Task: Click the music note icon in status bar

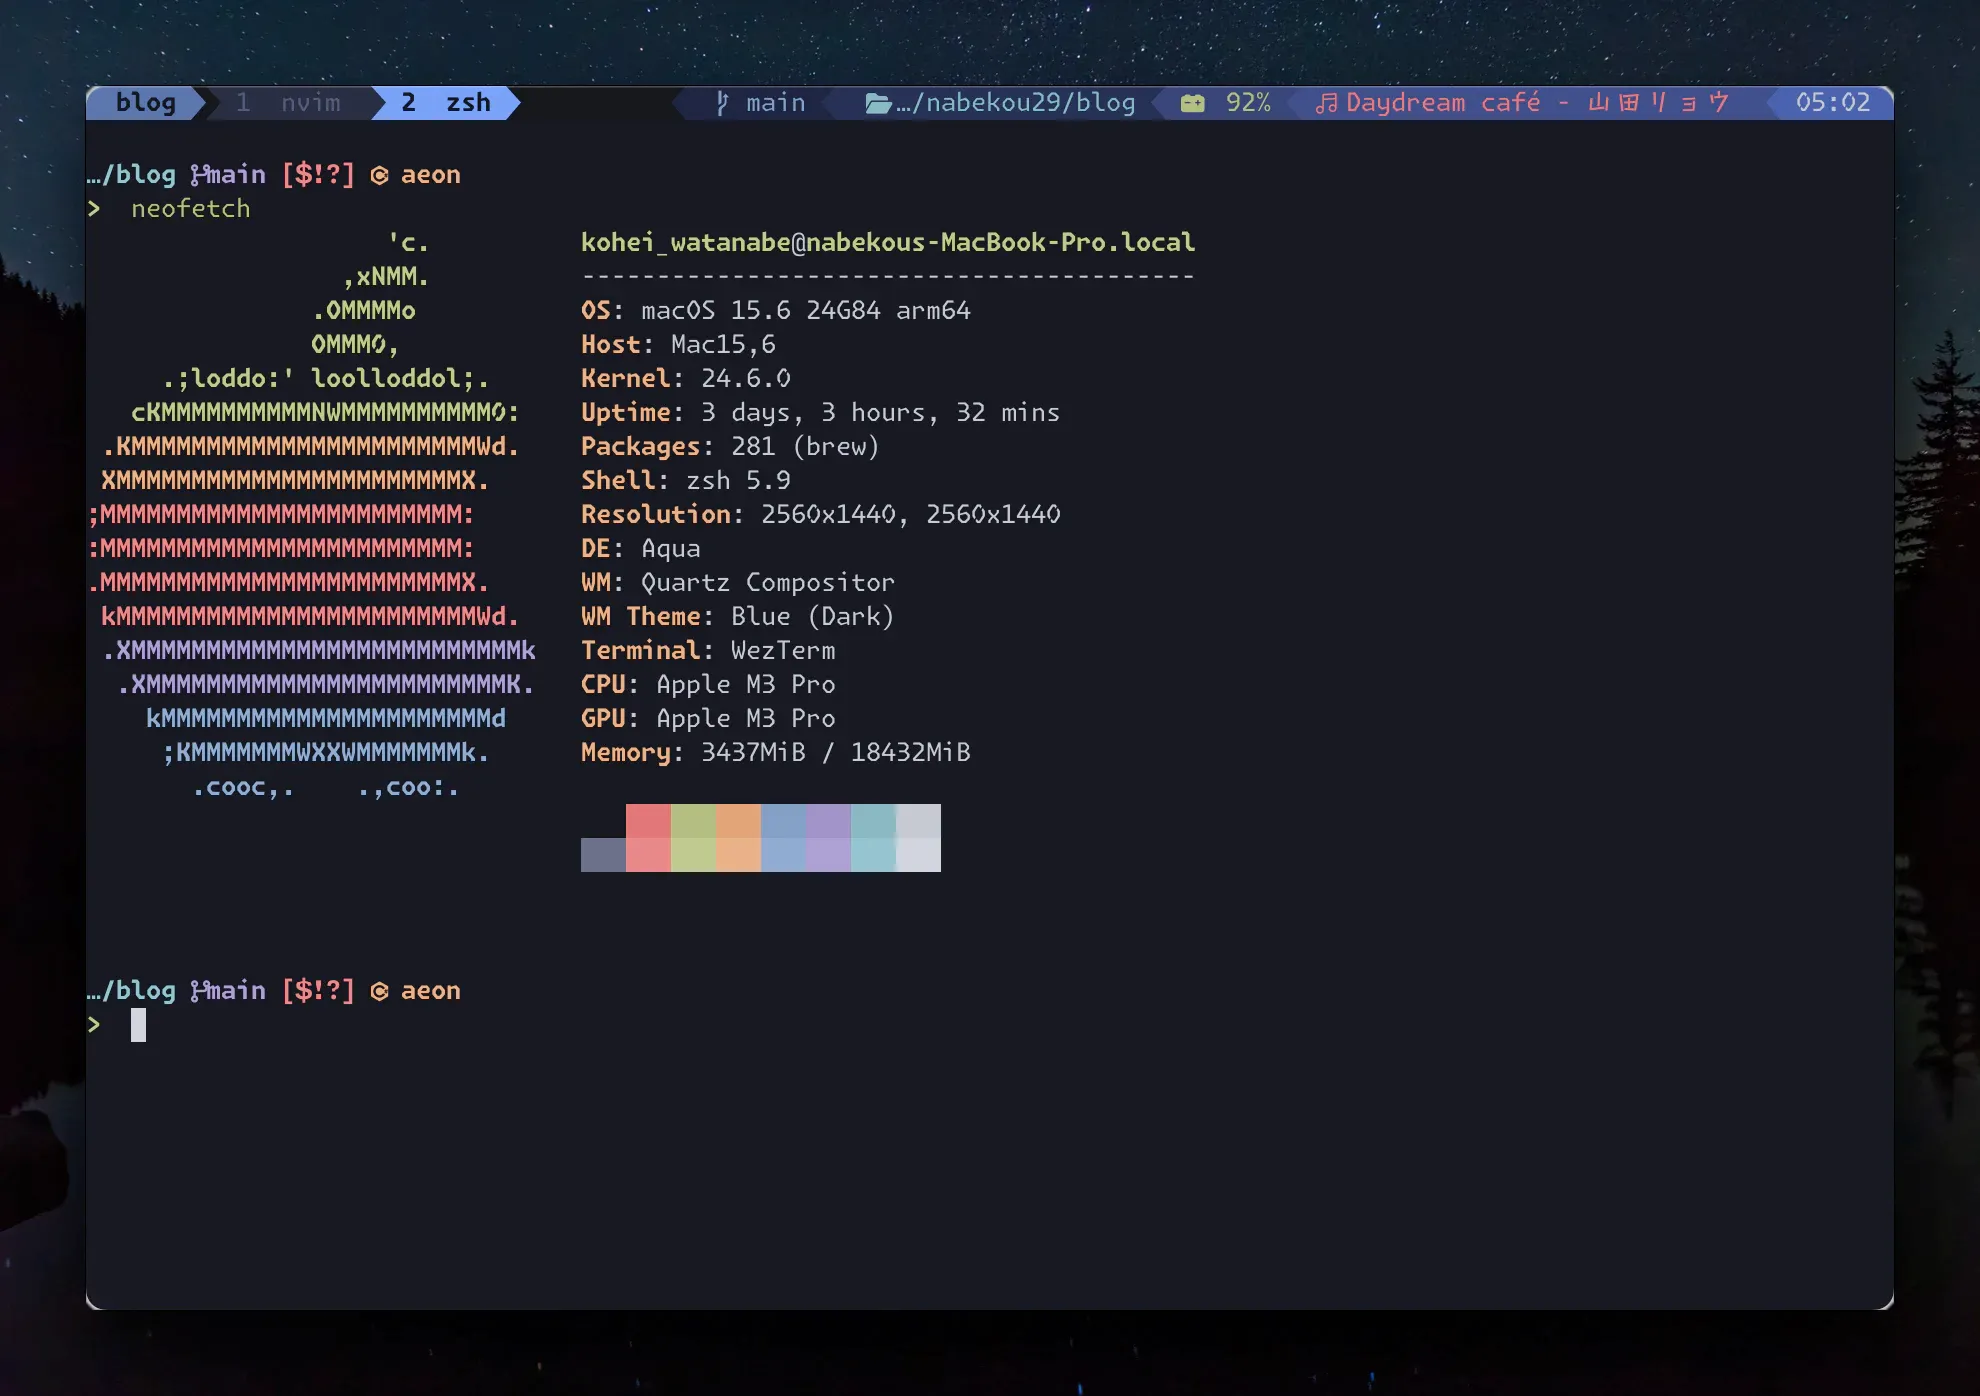Action: 1326,103
